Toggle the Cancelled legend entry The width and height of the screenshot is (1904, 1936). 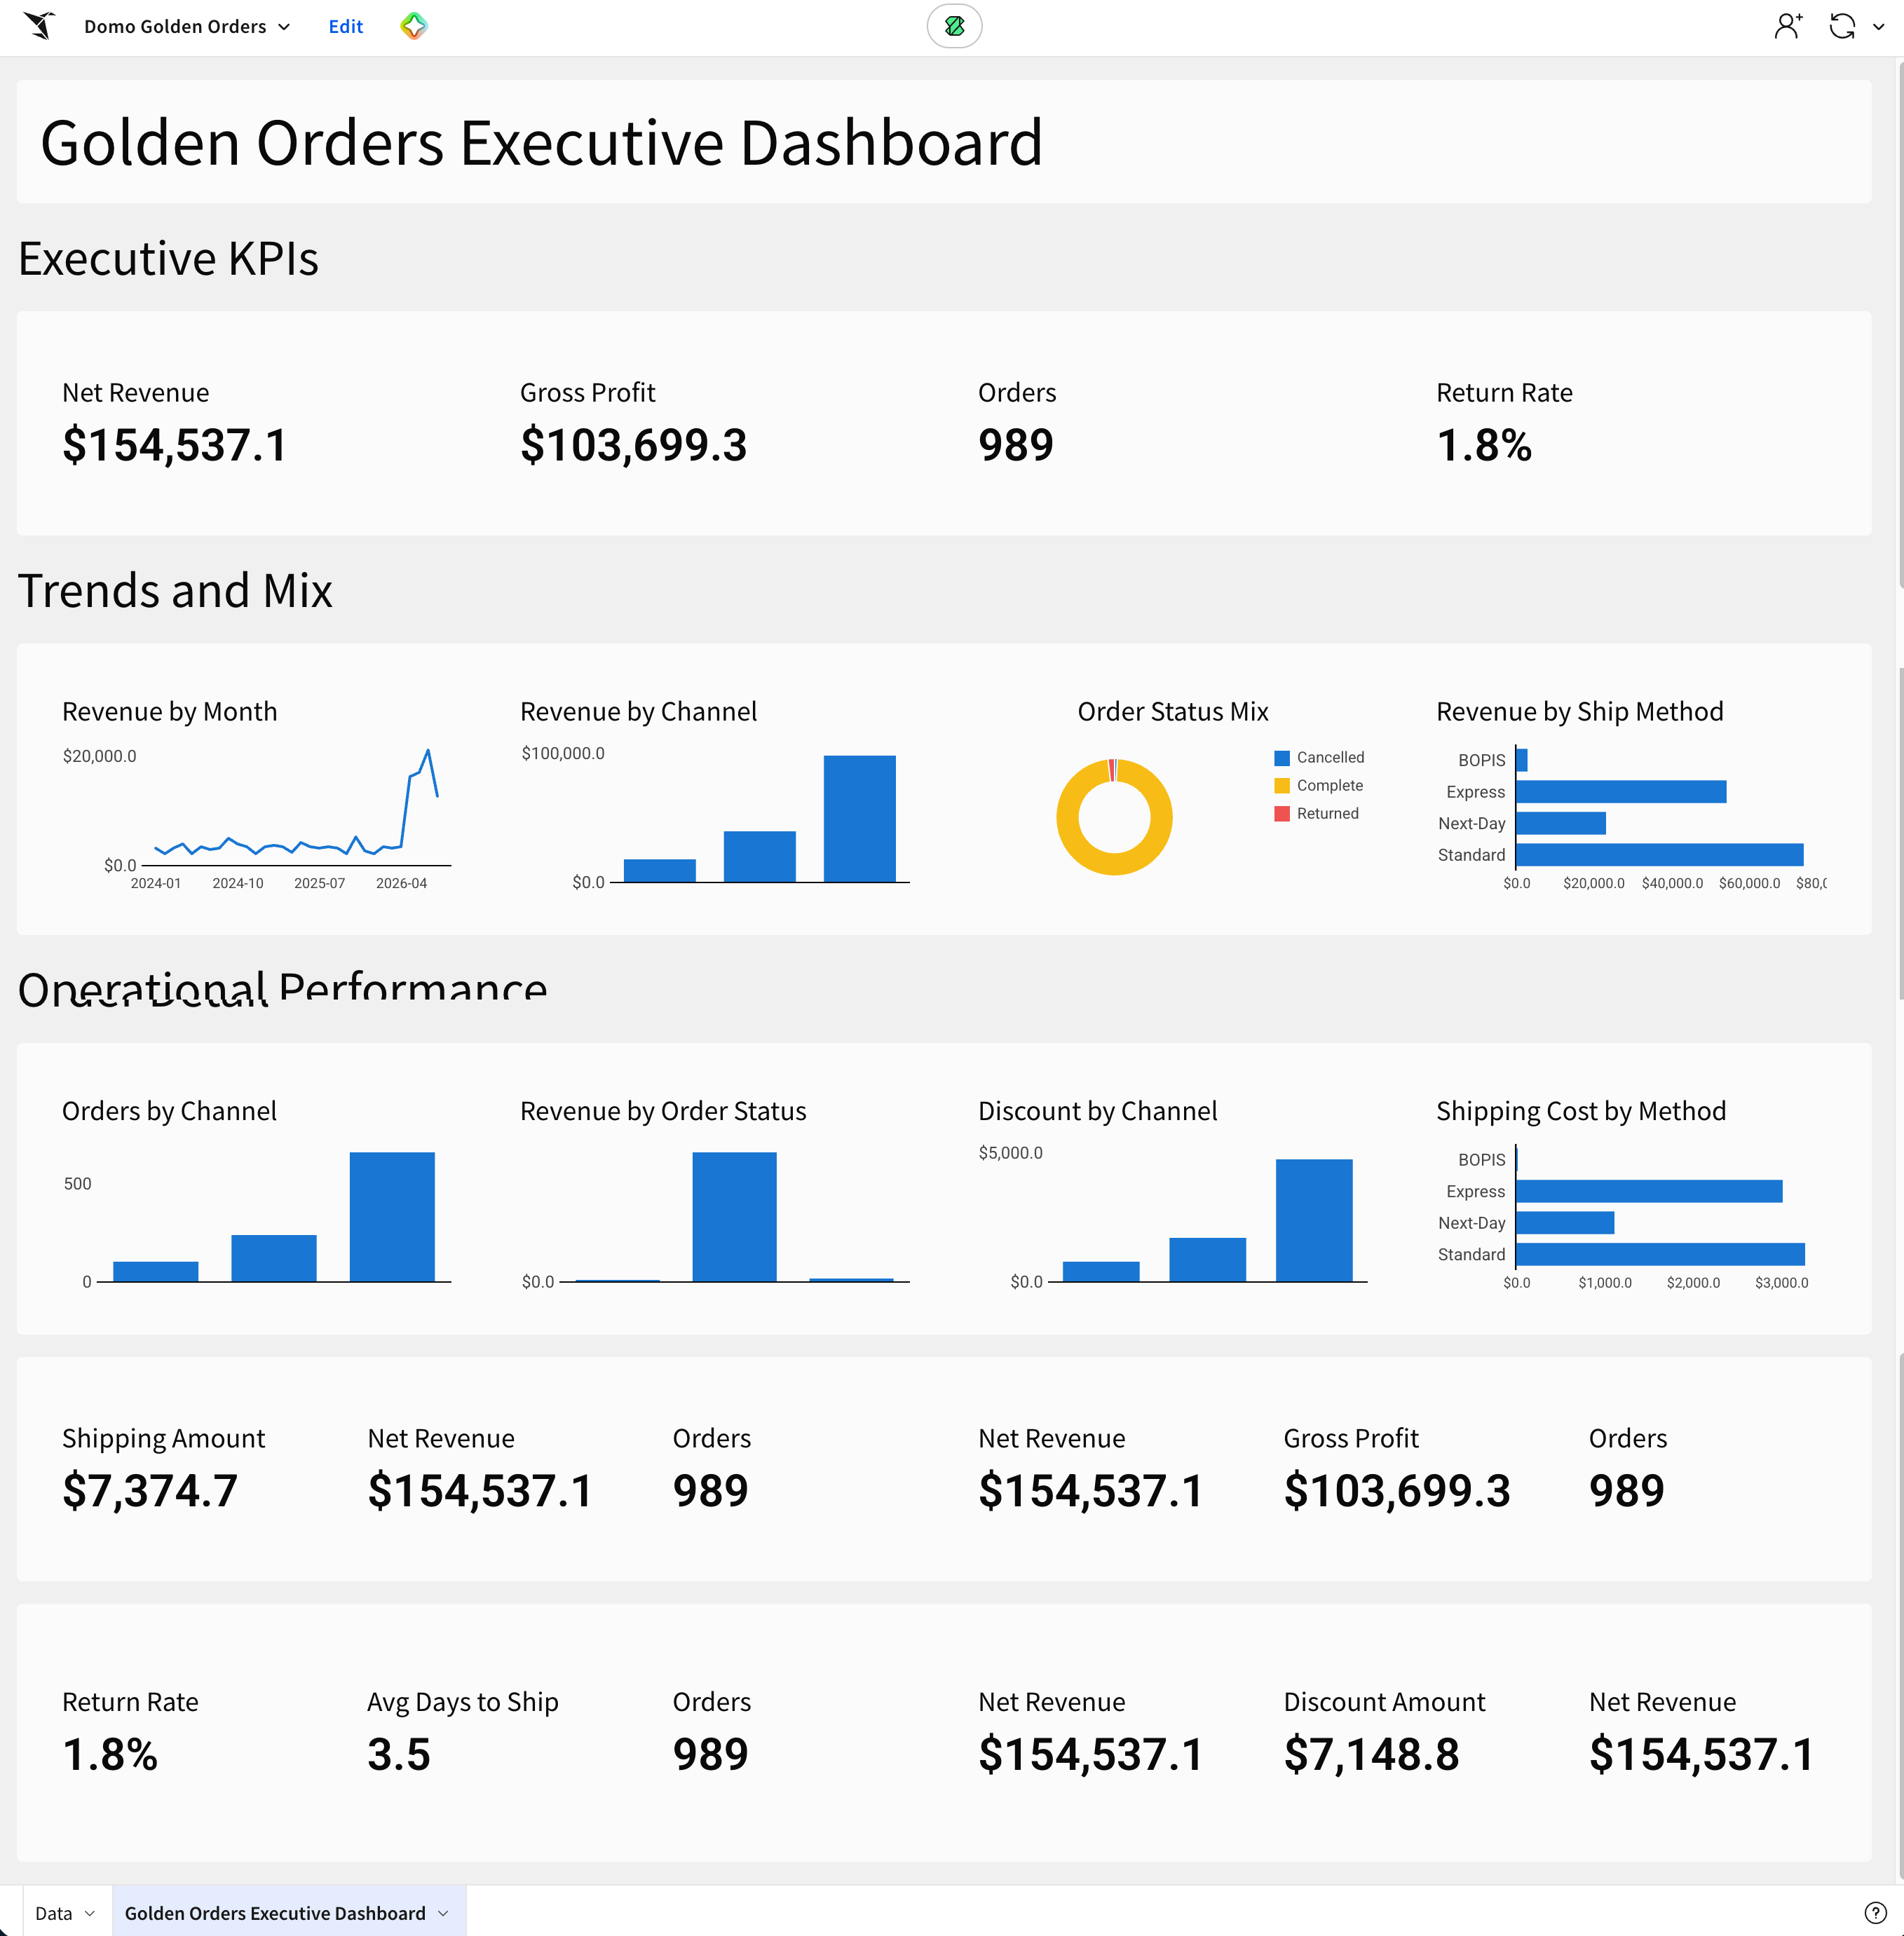tap(1319, 757)
